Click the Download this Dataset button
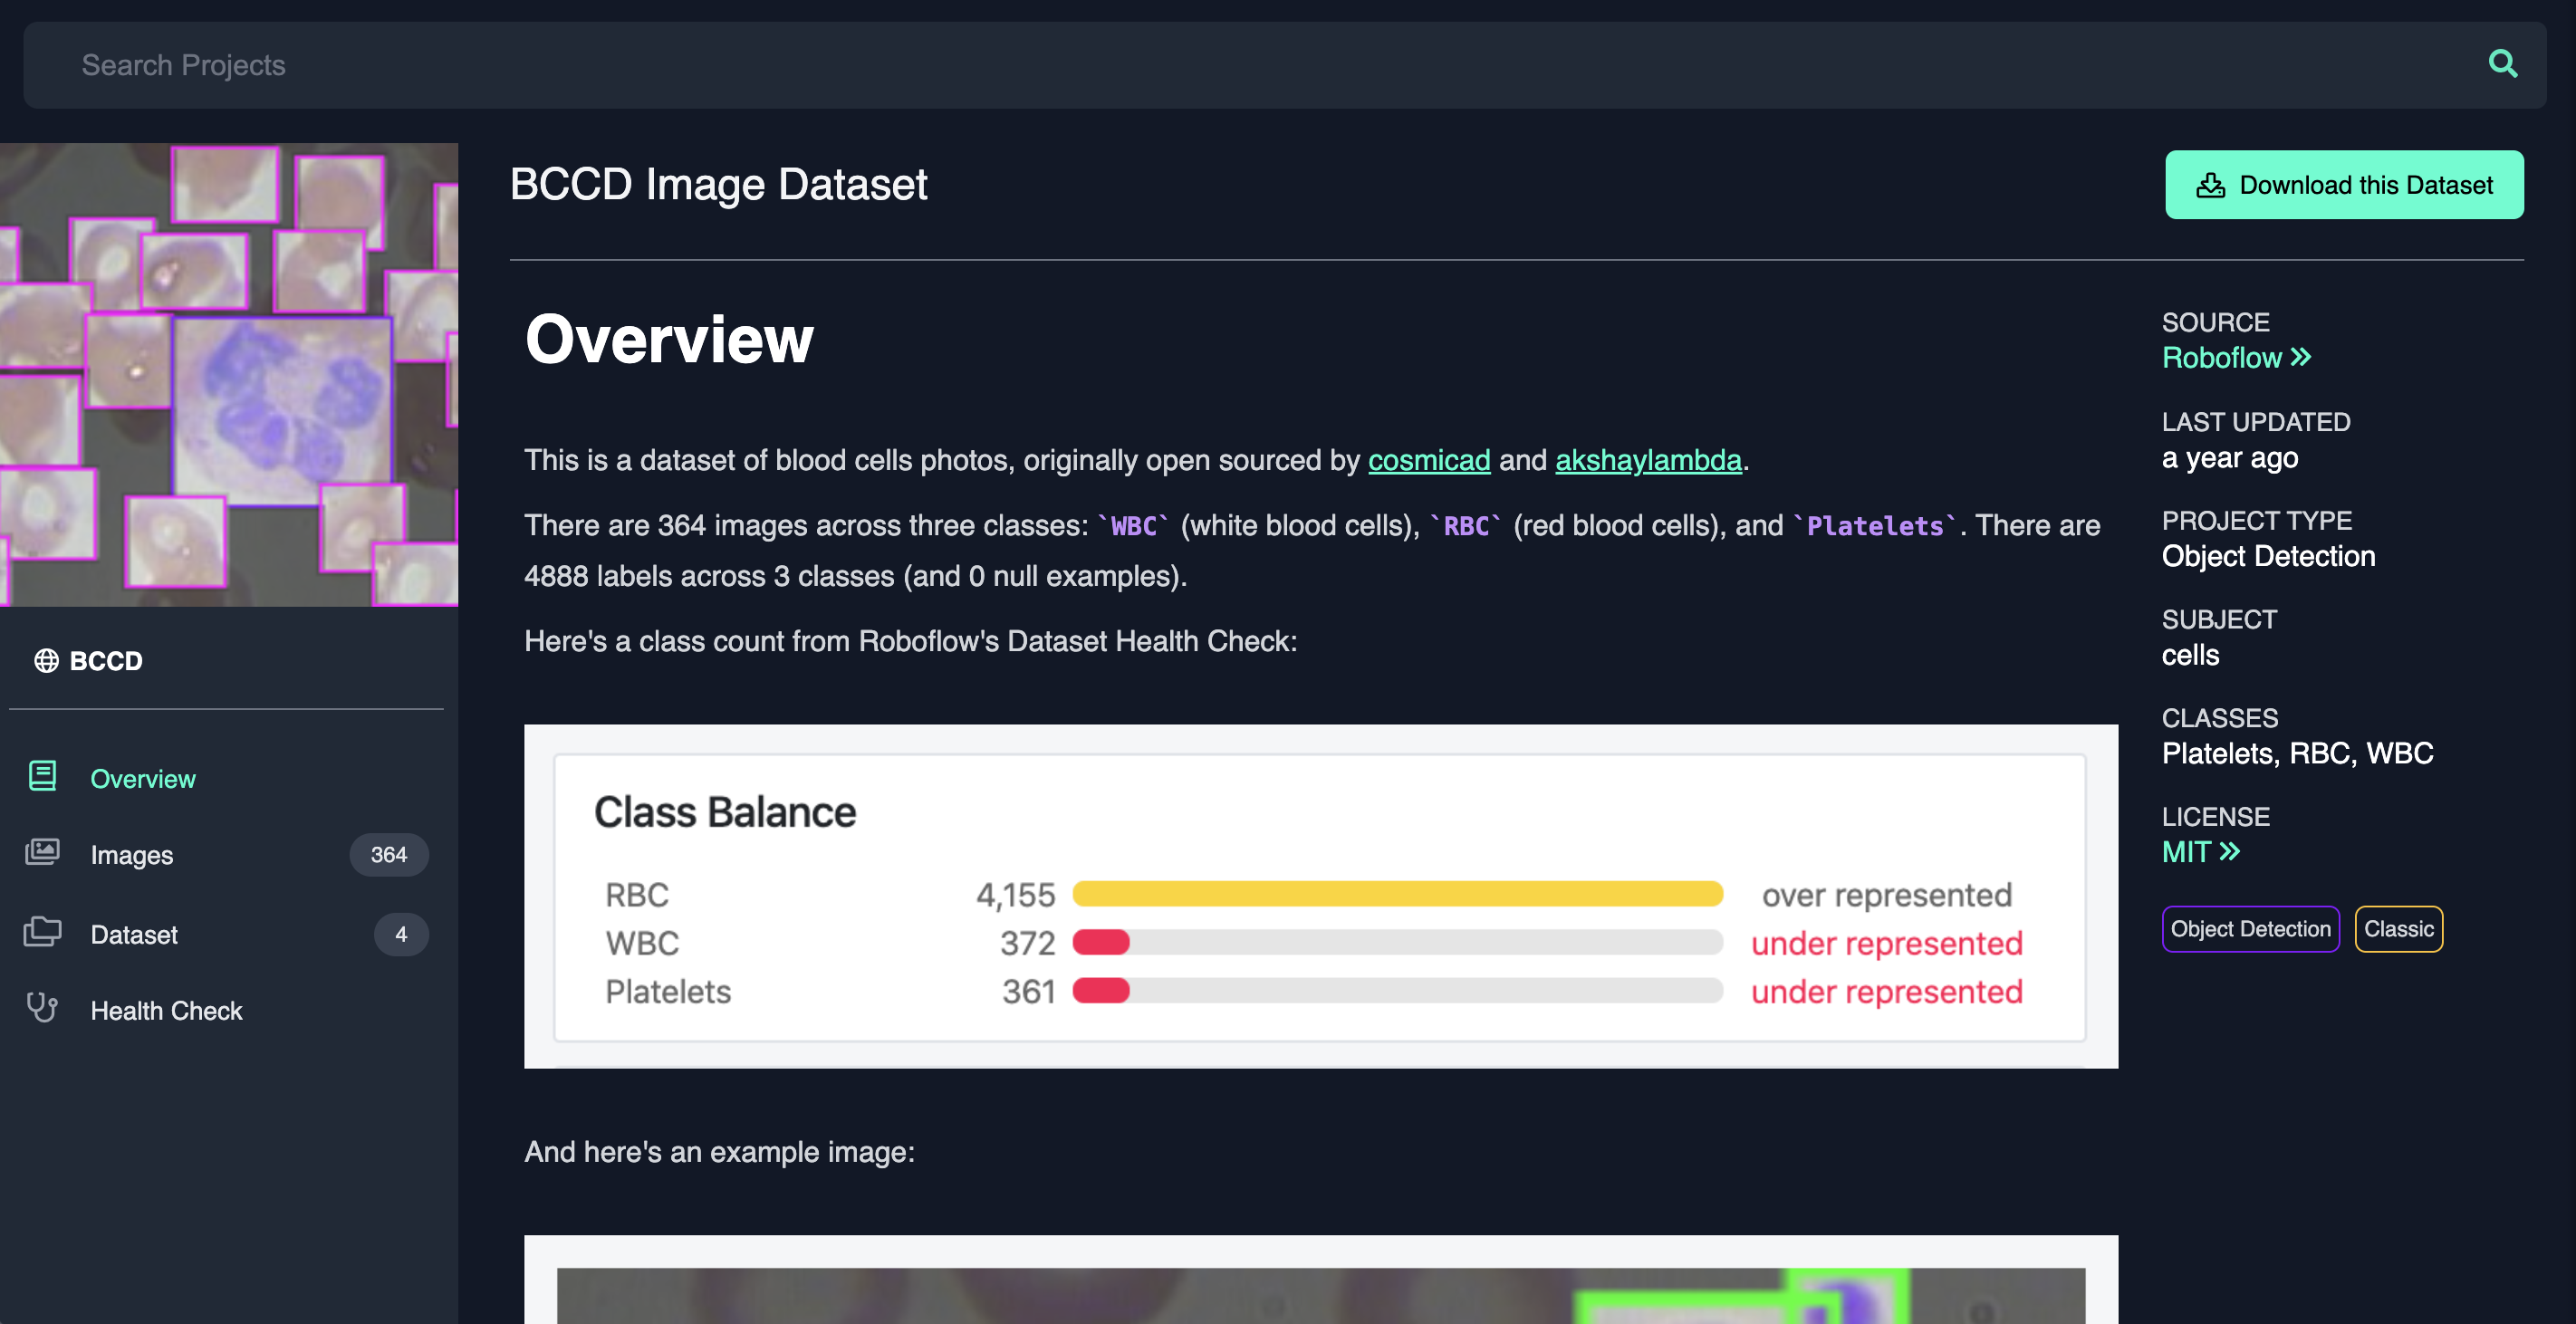The image size is (2576, 1324). (2344, 184)
